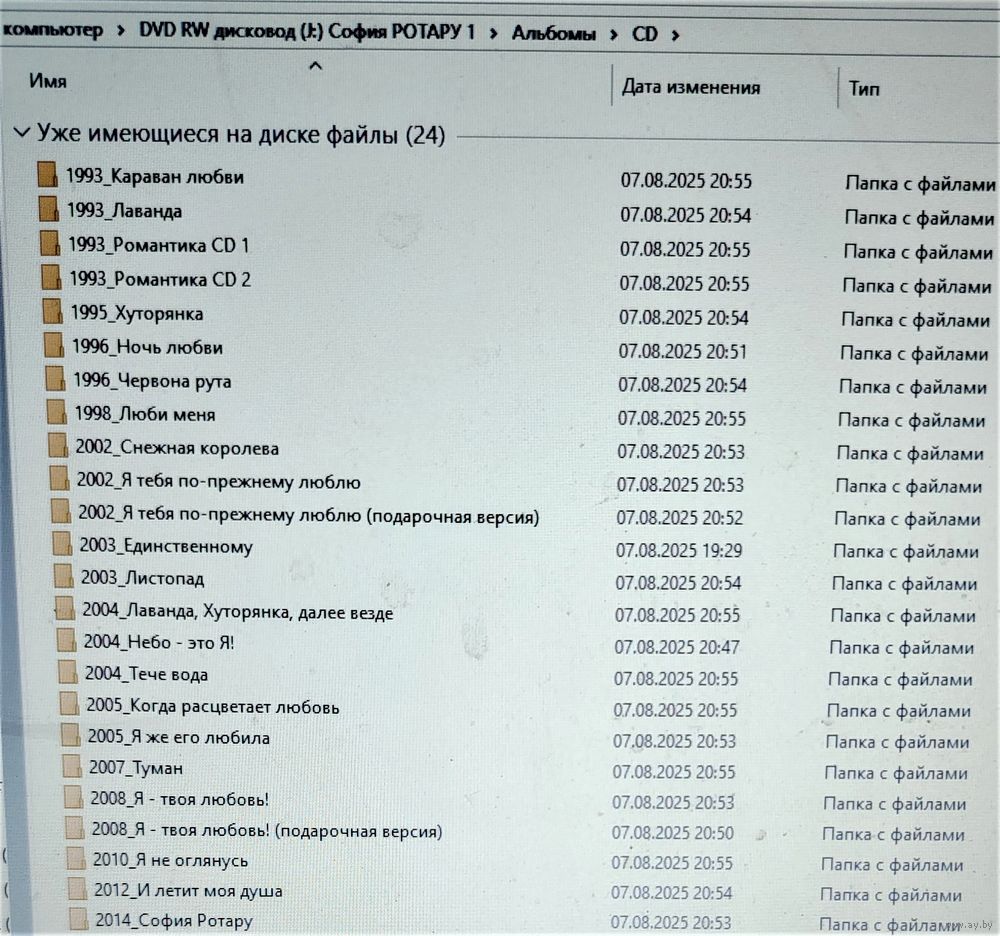Select folder name 2010_Я не оглянусь
1000x936 pixels.
170,860
